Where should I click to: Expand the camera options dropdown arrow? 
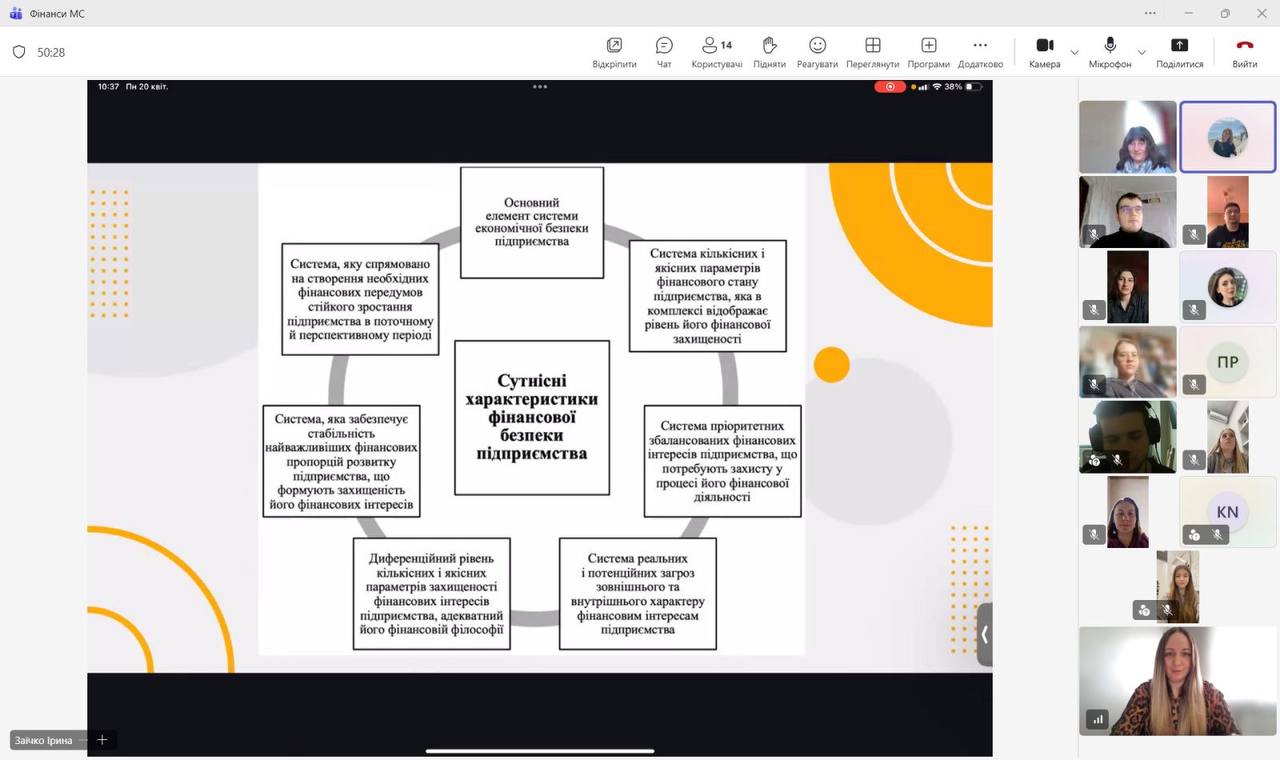1075,52
